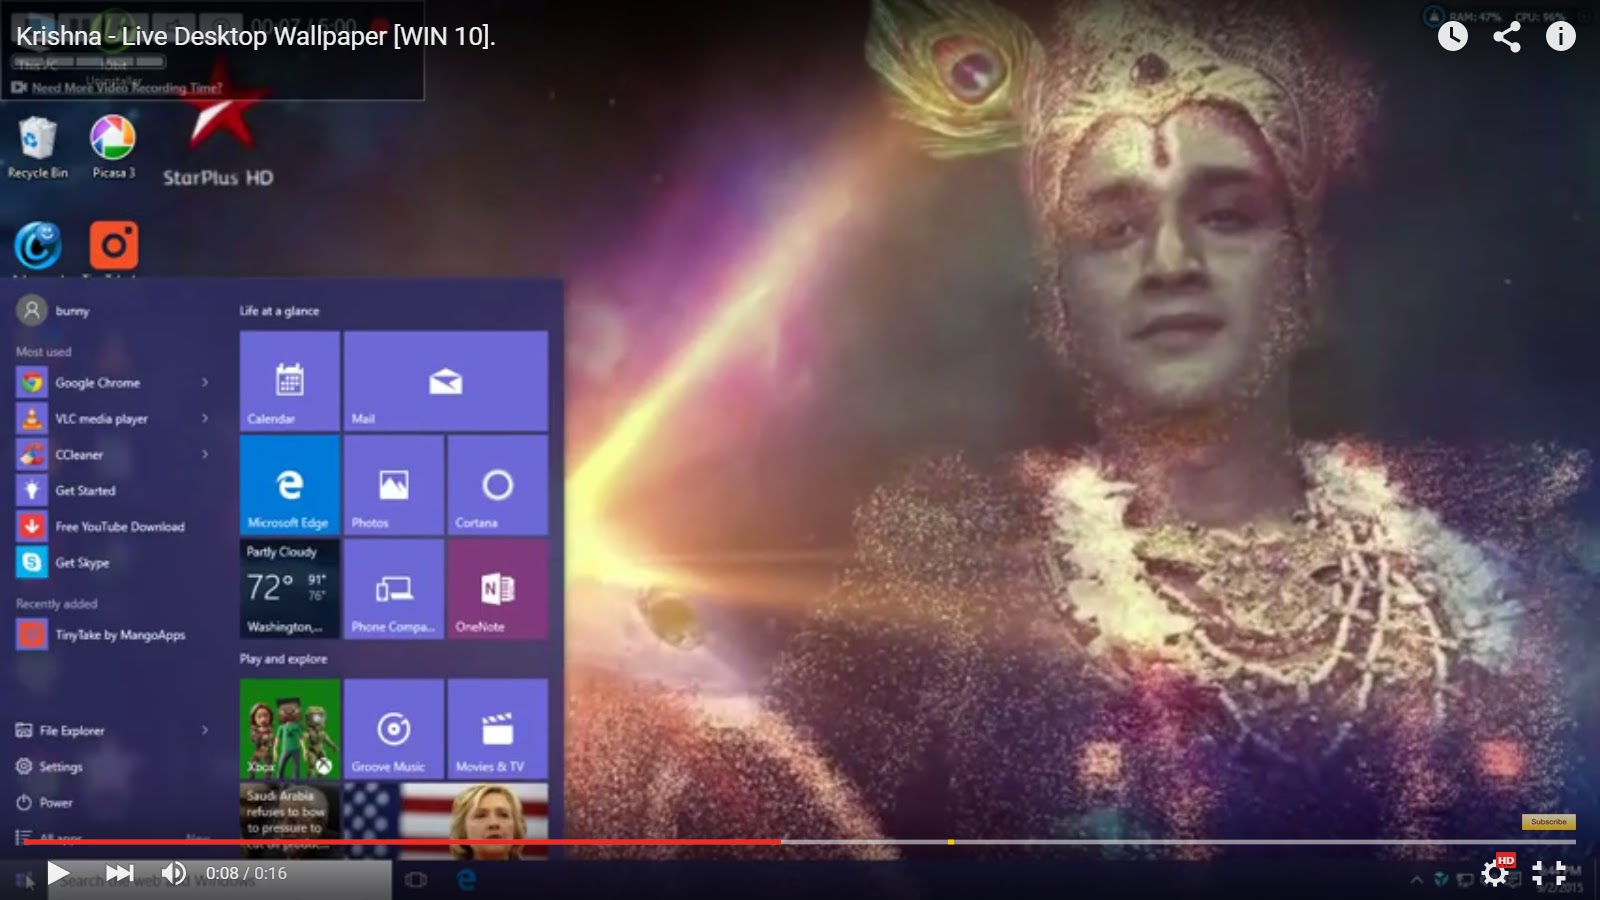Open the video settings gear
This screenshot has width=1600, height=900.
(x=1495, y=873)
